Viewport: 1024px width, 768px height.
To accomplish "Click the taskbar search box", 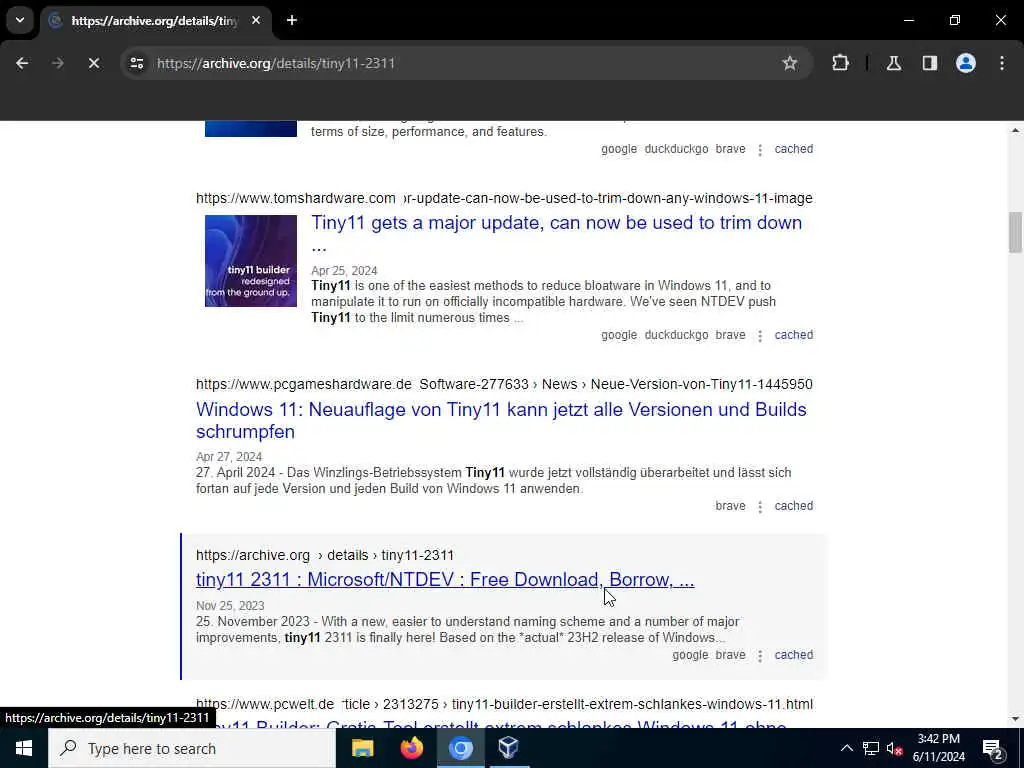I will coord(192,748).
